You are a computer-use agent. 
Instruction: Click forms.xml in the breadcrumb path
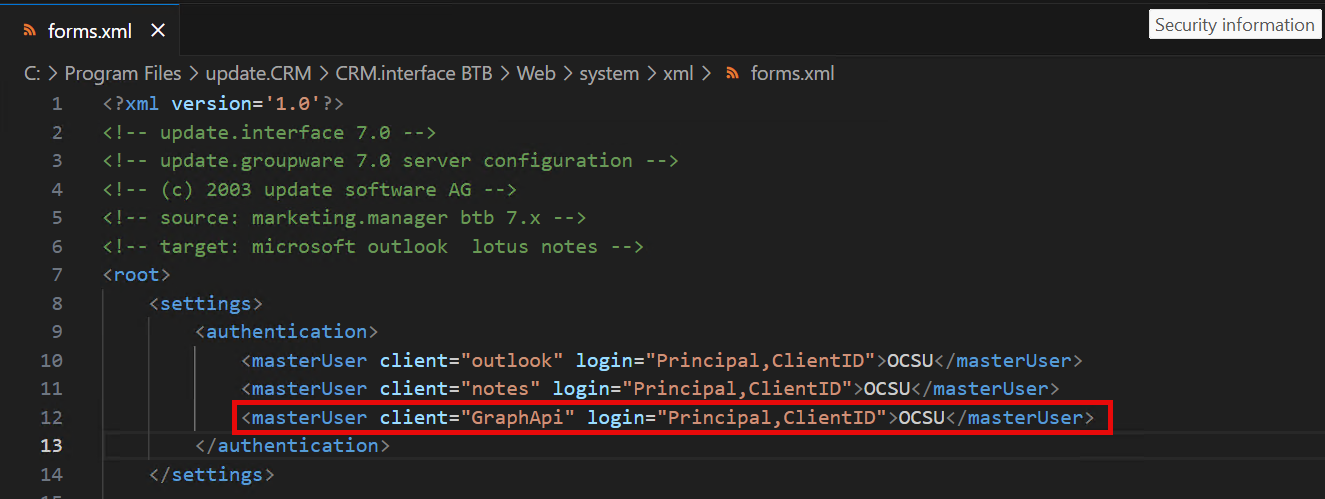(792, 74)
